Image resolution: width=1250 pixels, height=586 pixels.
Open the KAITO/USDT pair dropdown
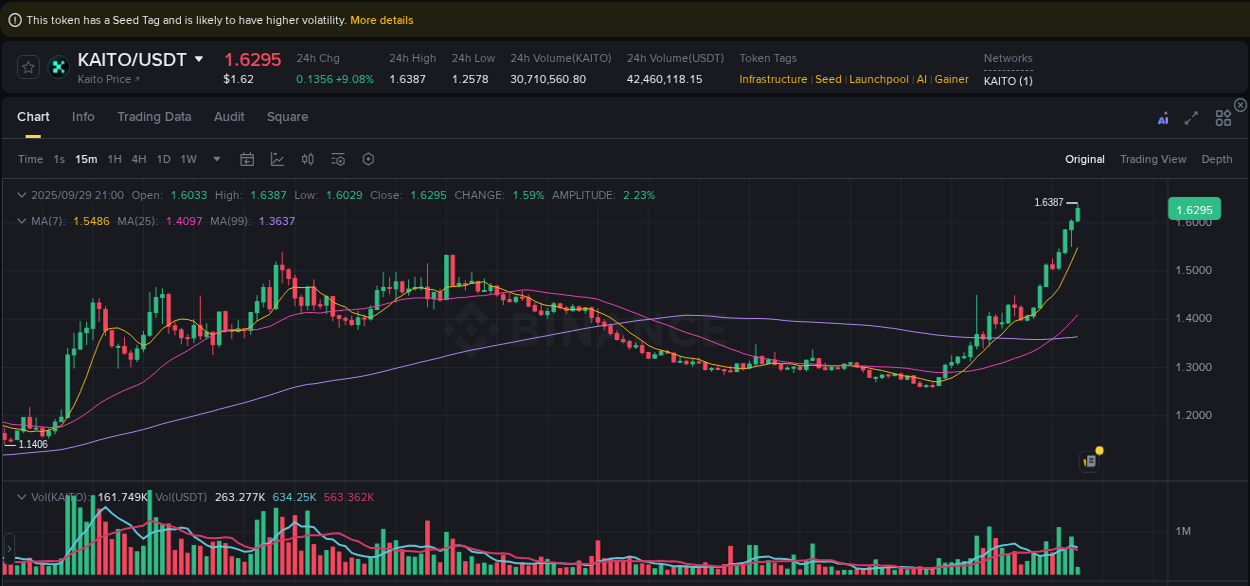click(x=199, y=59)
